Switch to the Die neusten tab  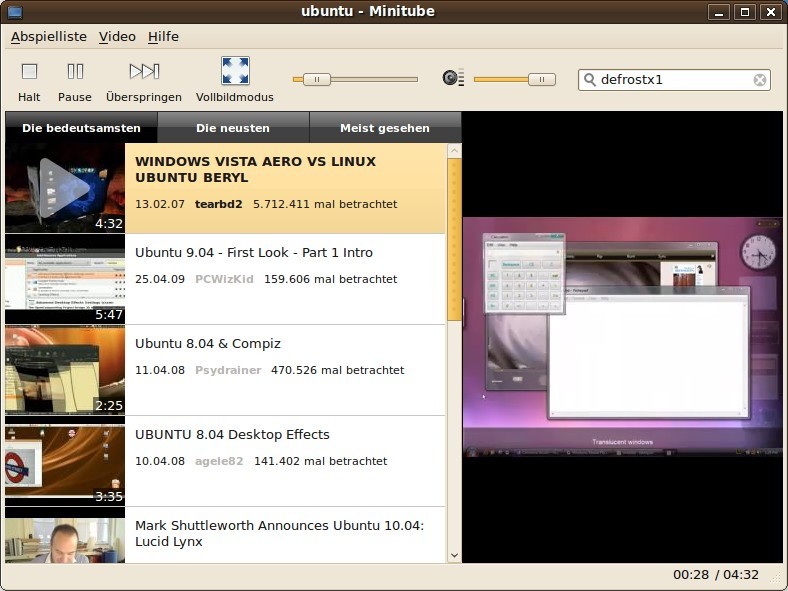point(233,128)
